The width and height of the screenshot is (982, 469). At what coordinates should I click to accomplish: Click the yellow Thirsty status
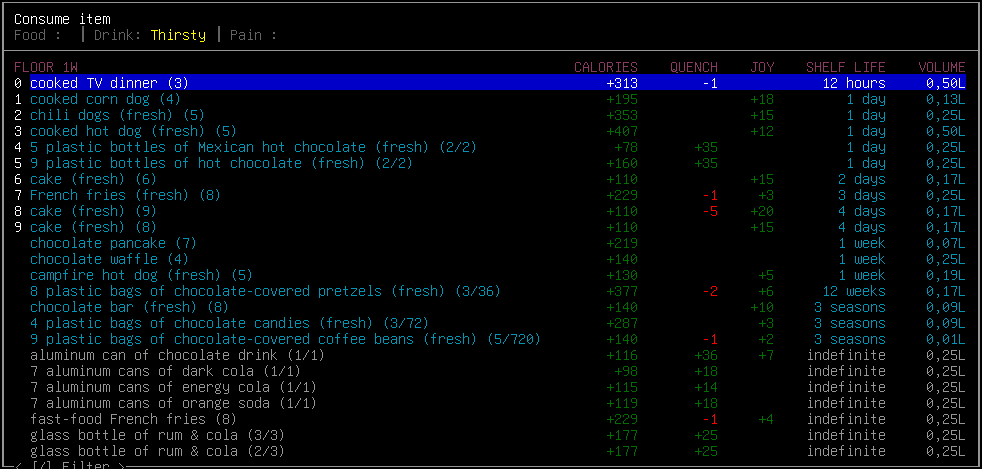click(178, 35)
